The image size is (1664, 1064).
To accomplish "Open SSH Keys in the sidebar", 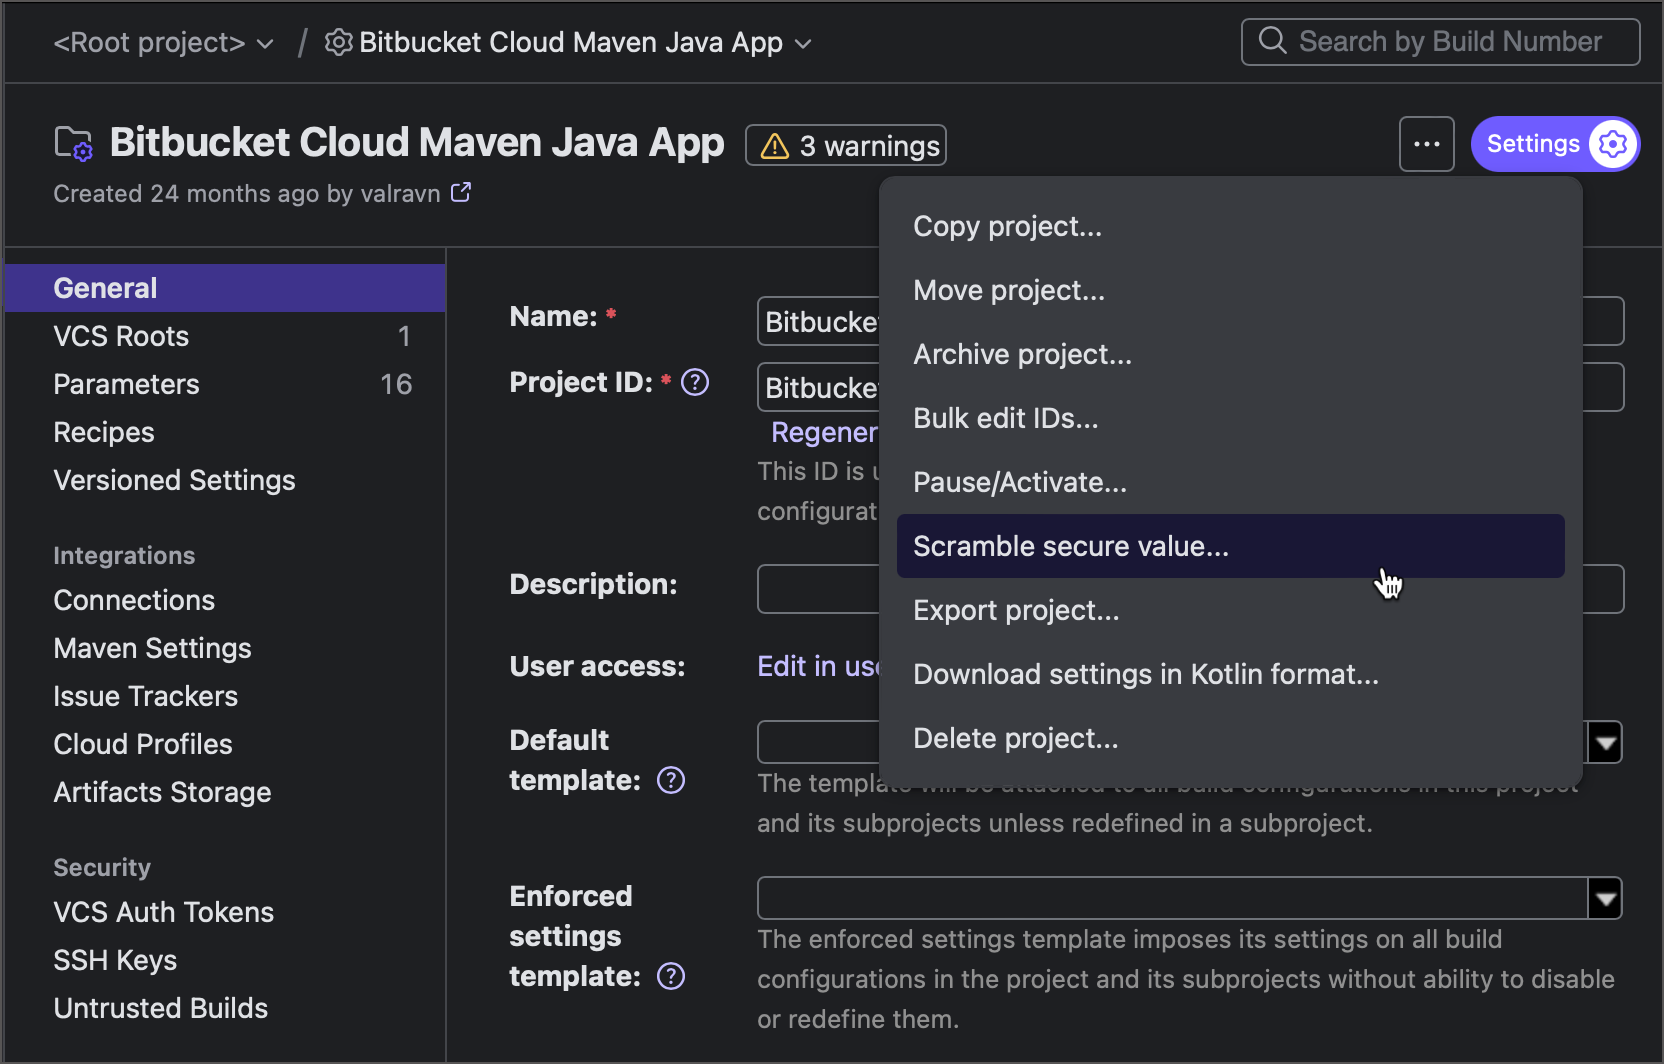I will [115, 960].
